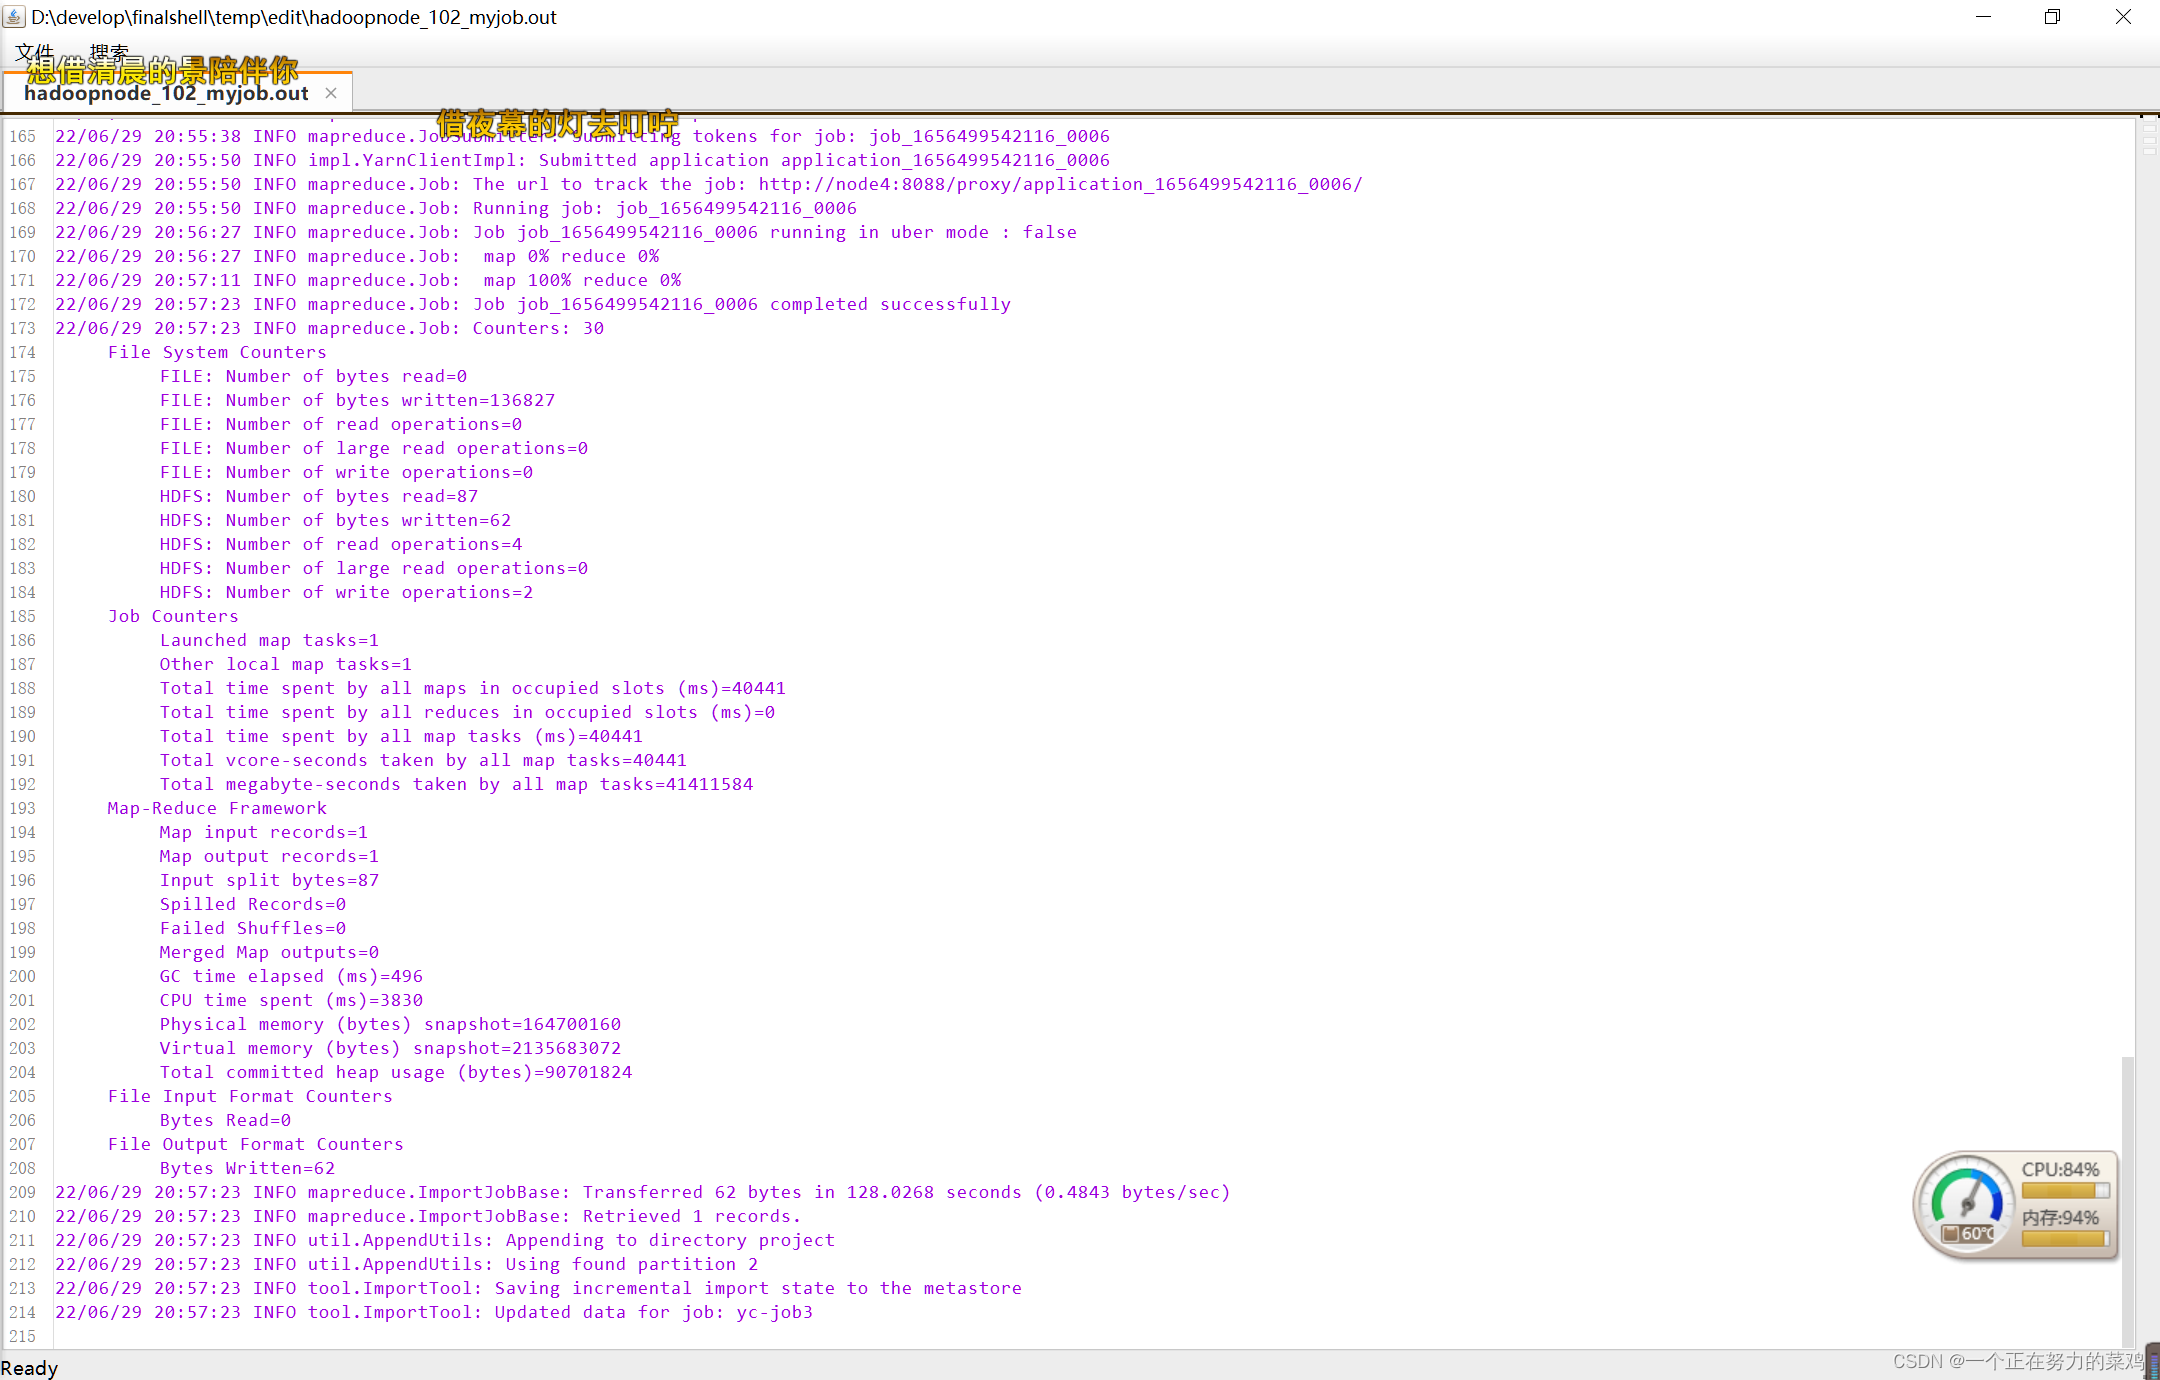This screenshot has width=2160, height=1380.
Task: Click 'map 100% reduce 0%' line
Action: tap(368, 280)
